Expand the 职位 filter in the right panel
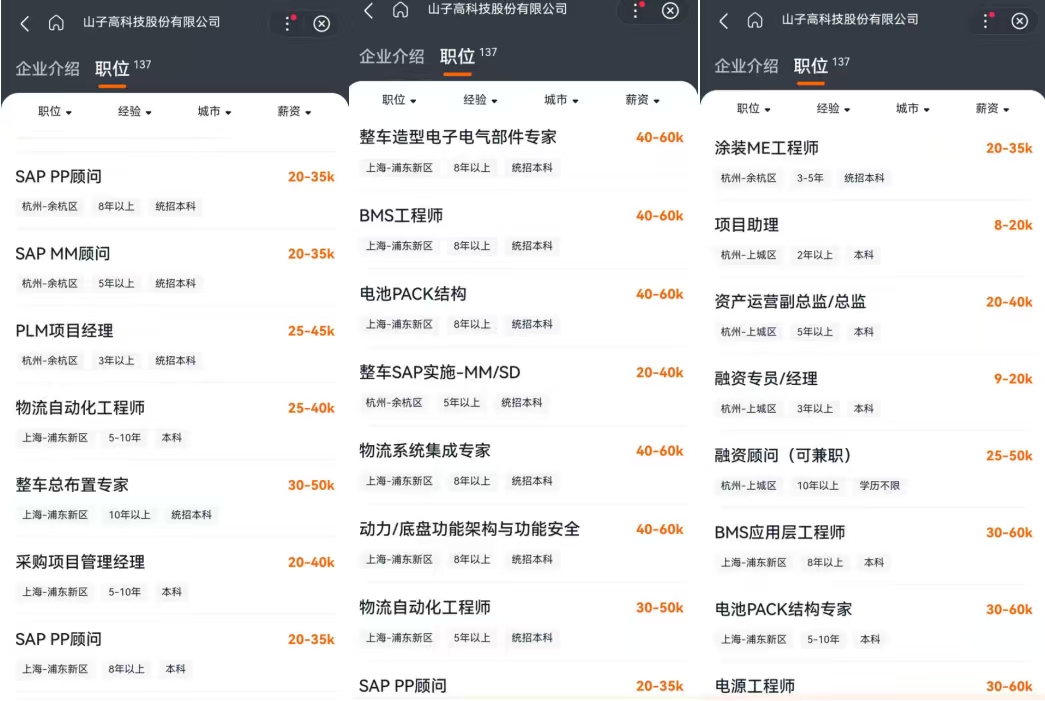1045x701 pixels. [754, 109]
